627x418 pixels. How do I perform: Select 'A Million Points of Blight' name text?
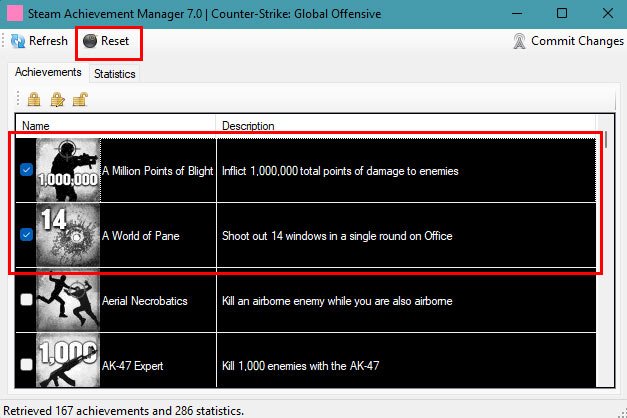coord(158,171)
